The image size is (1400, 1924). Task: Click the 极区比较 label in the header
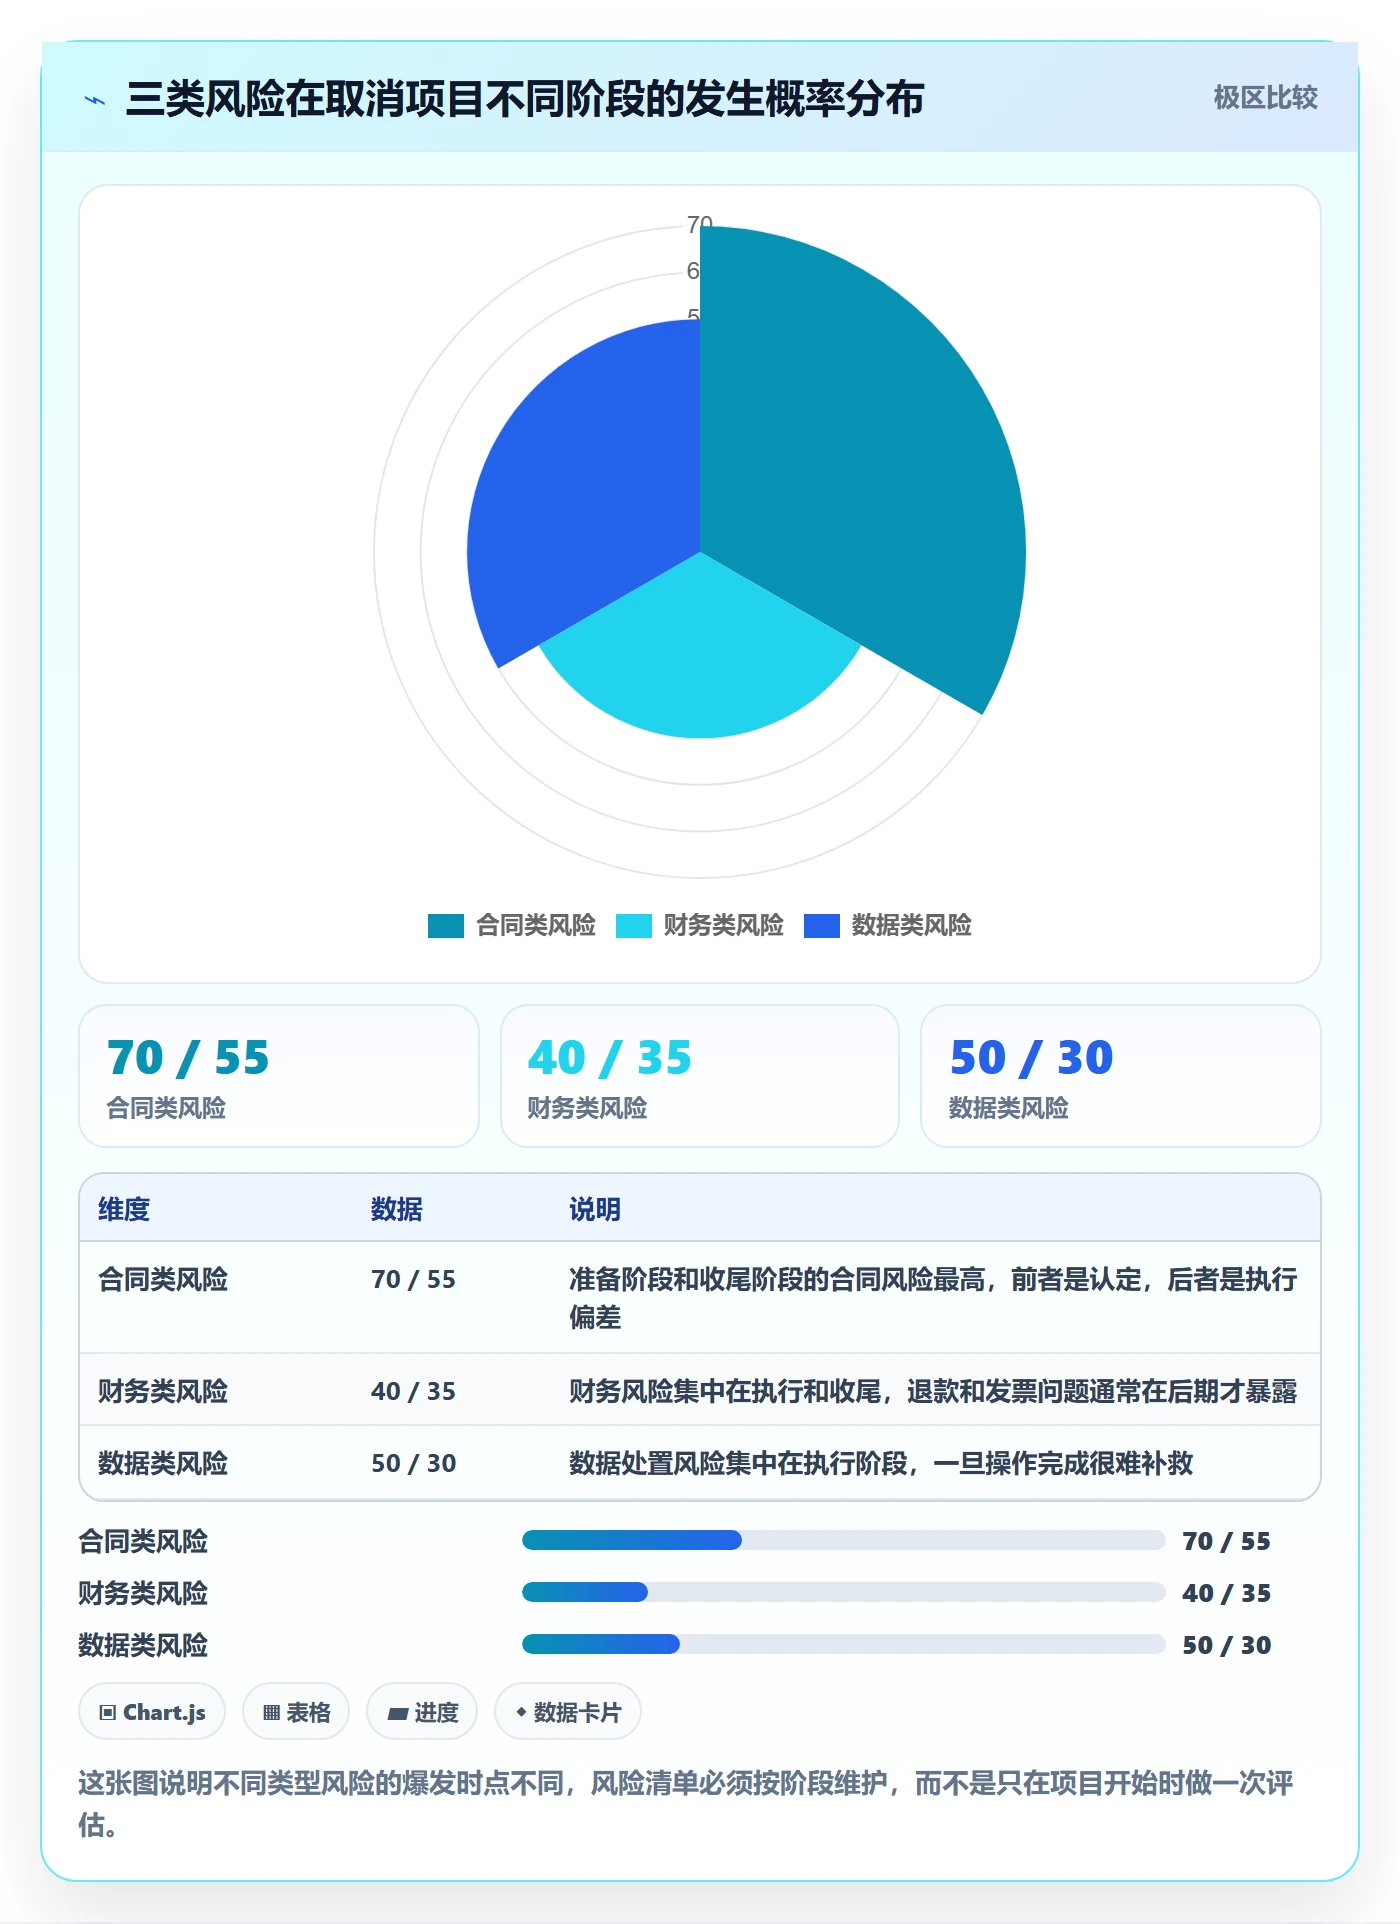pyautogui.click(x=1265, y=98)
